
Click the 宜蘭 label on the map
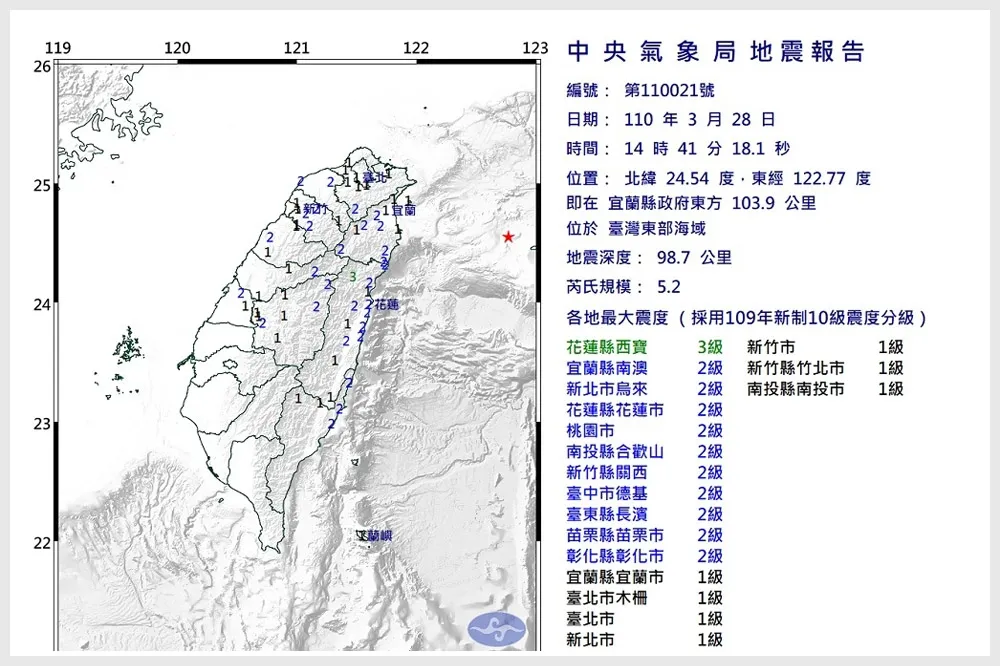pos(403,210)
